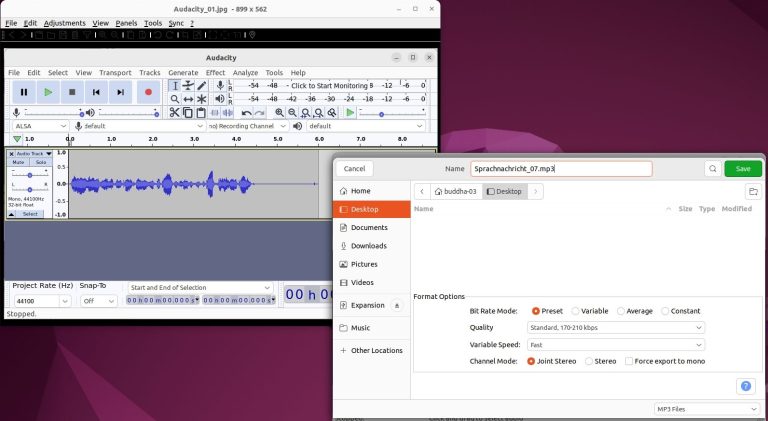
Task: Open the playback meter speaker icon
Action: pyautogui.click(x=220, y=99)
